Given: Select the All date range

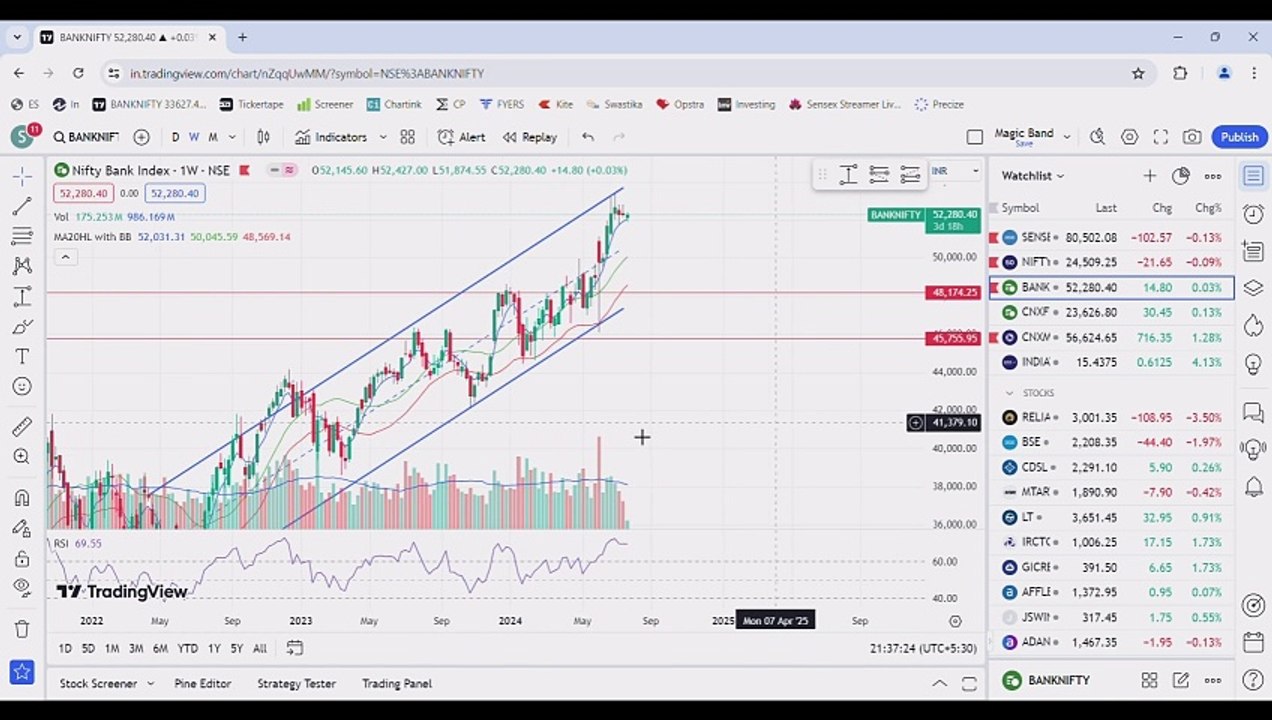Looking at the screenshot, I should click(x=260, y=649).
